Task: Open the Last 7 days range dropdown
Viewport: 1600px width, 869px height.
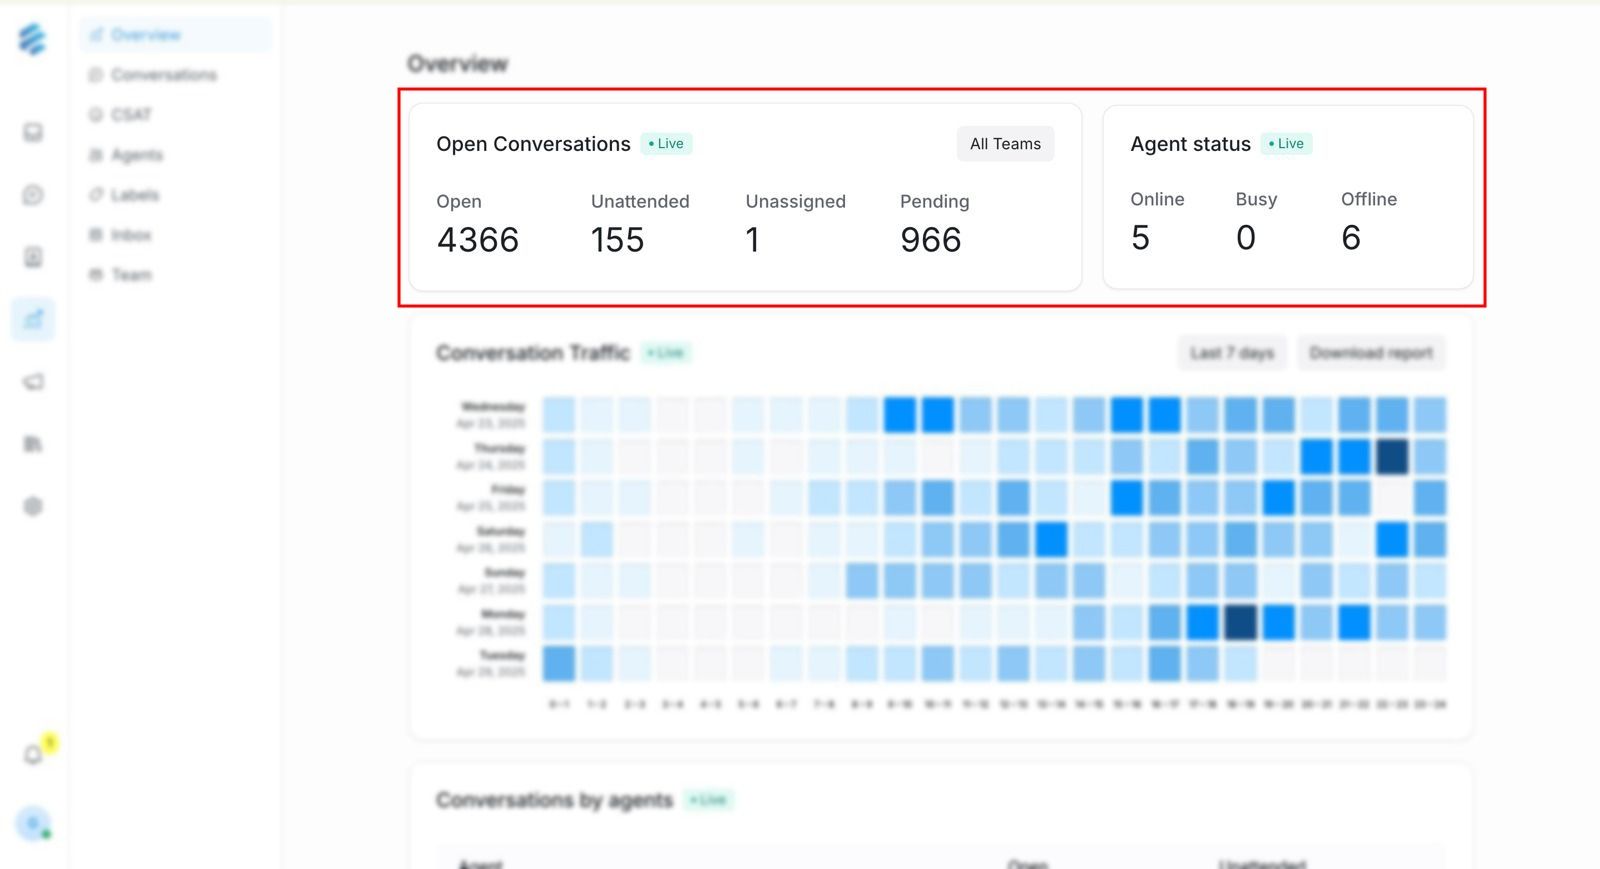Action: [1232, 353]
